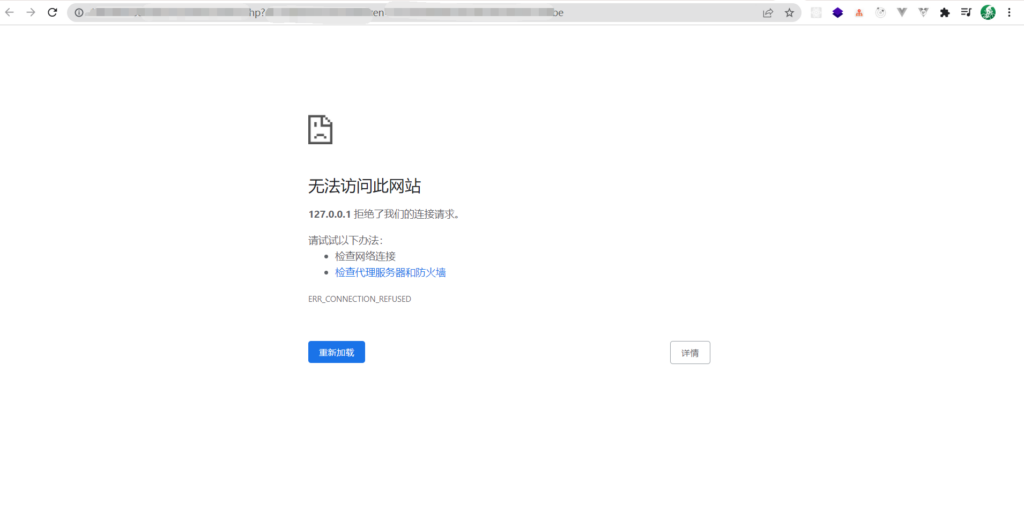Share this page via share icon
Screen dimensions: 1024x512
coord(768,12)
